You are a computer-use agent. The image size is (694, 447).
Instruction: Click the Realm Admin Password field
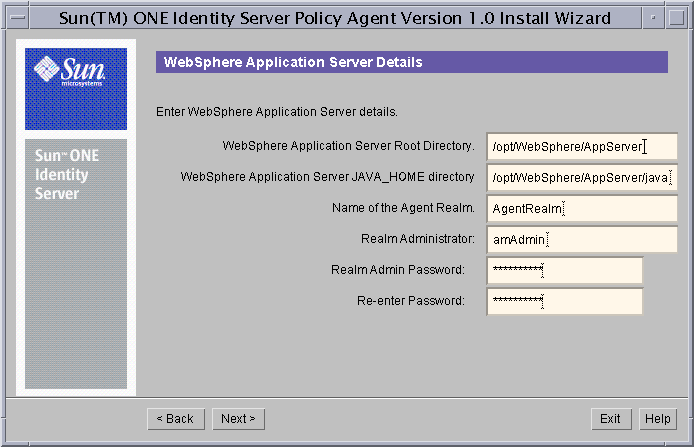pos(565,270)
